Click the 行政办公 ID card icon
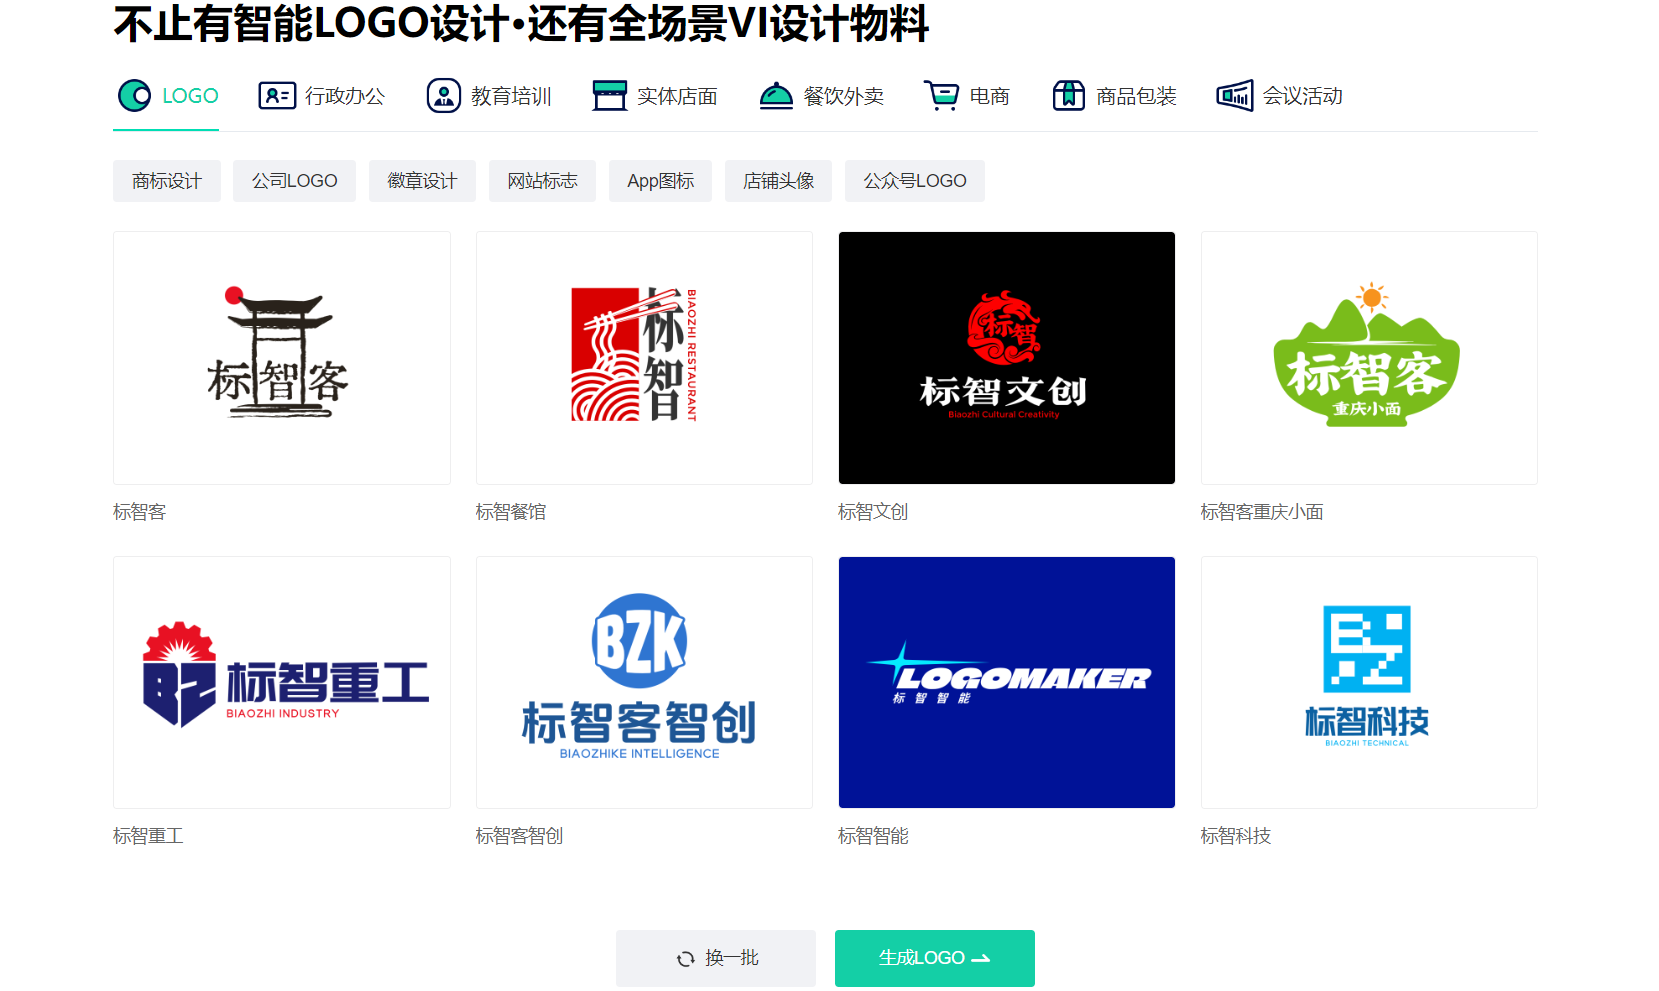The image size is (1659, 991). [277, 96]
